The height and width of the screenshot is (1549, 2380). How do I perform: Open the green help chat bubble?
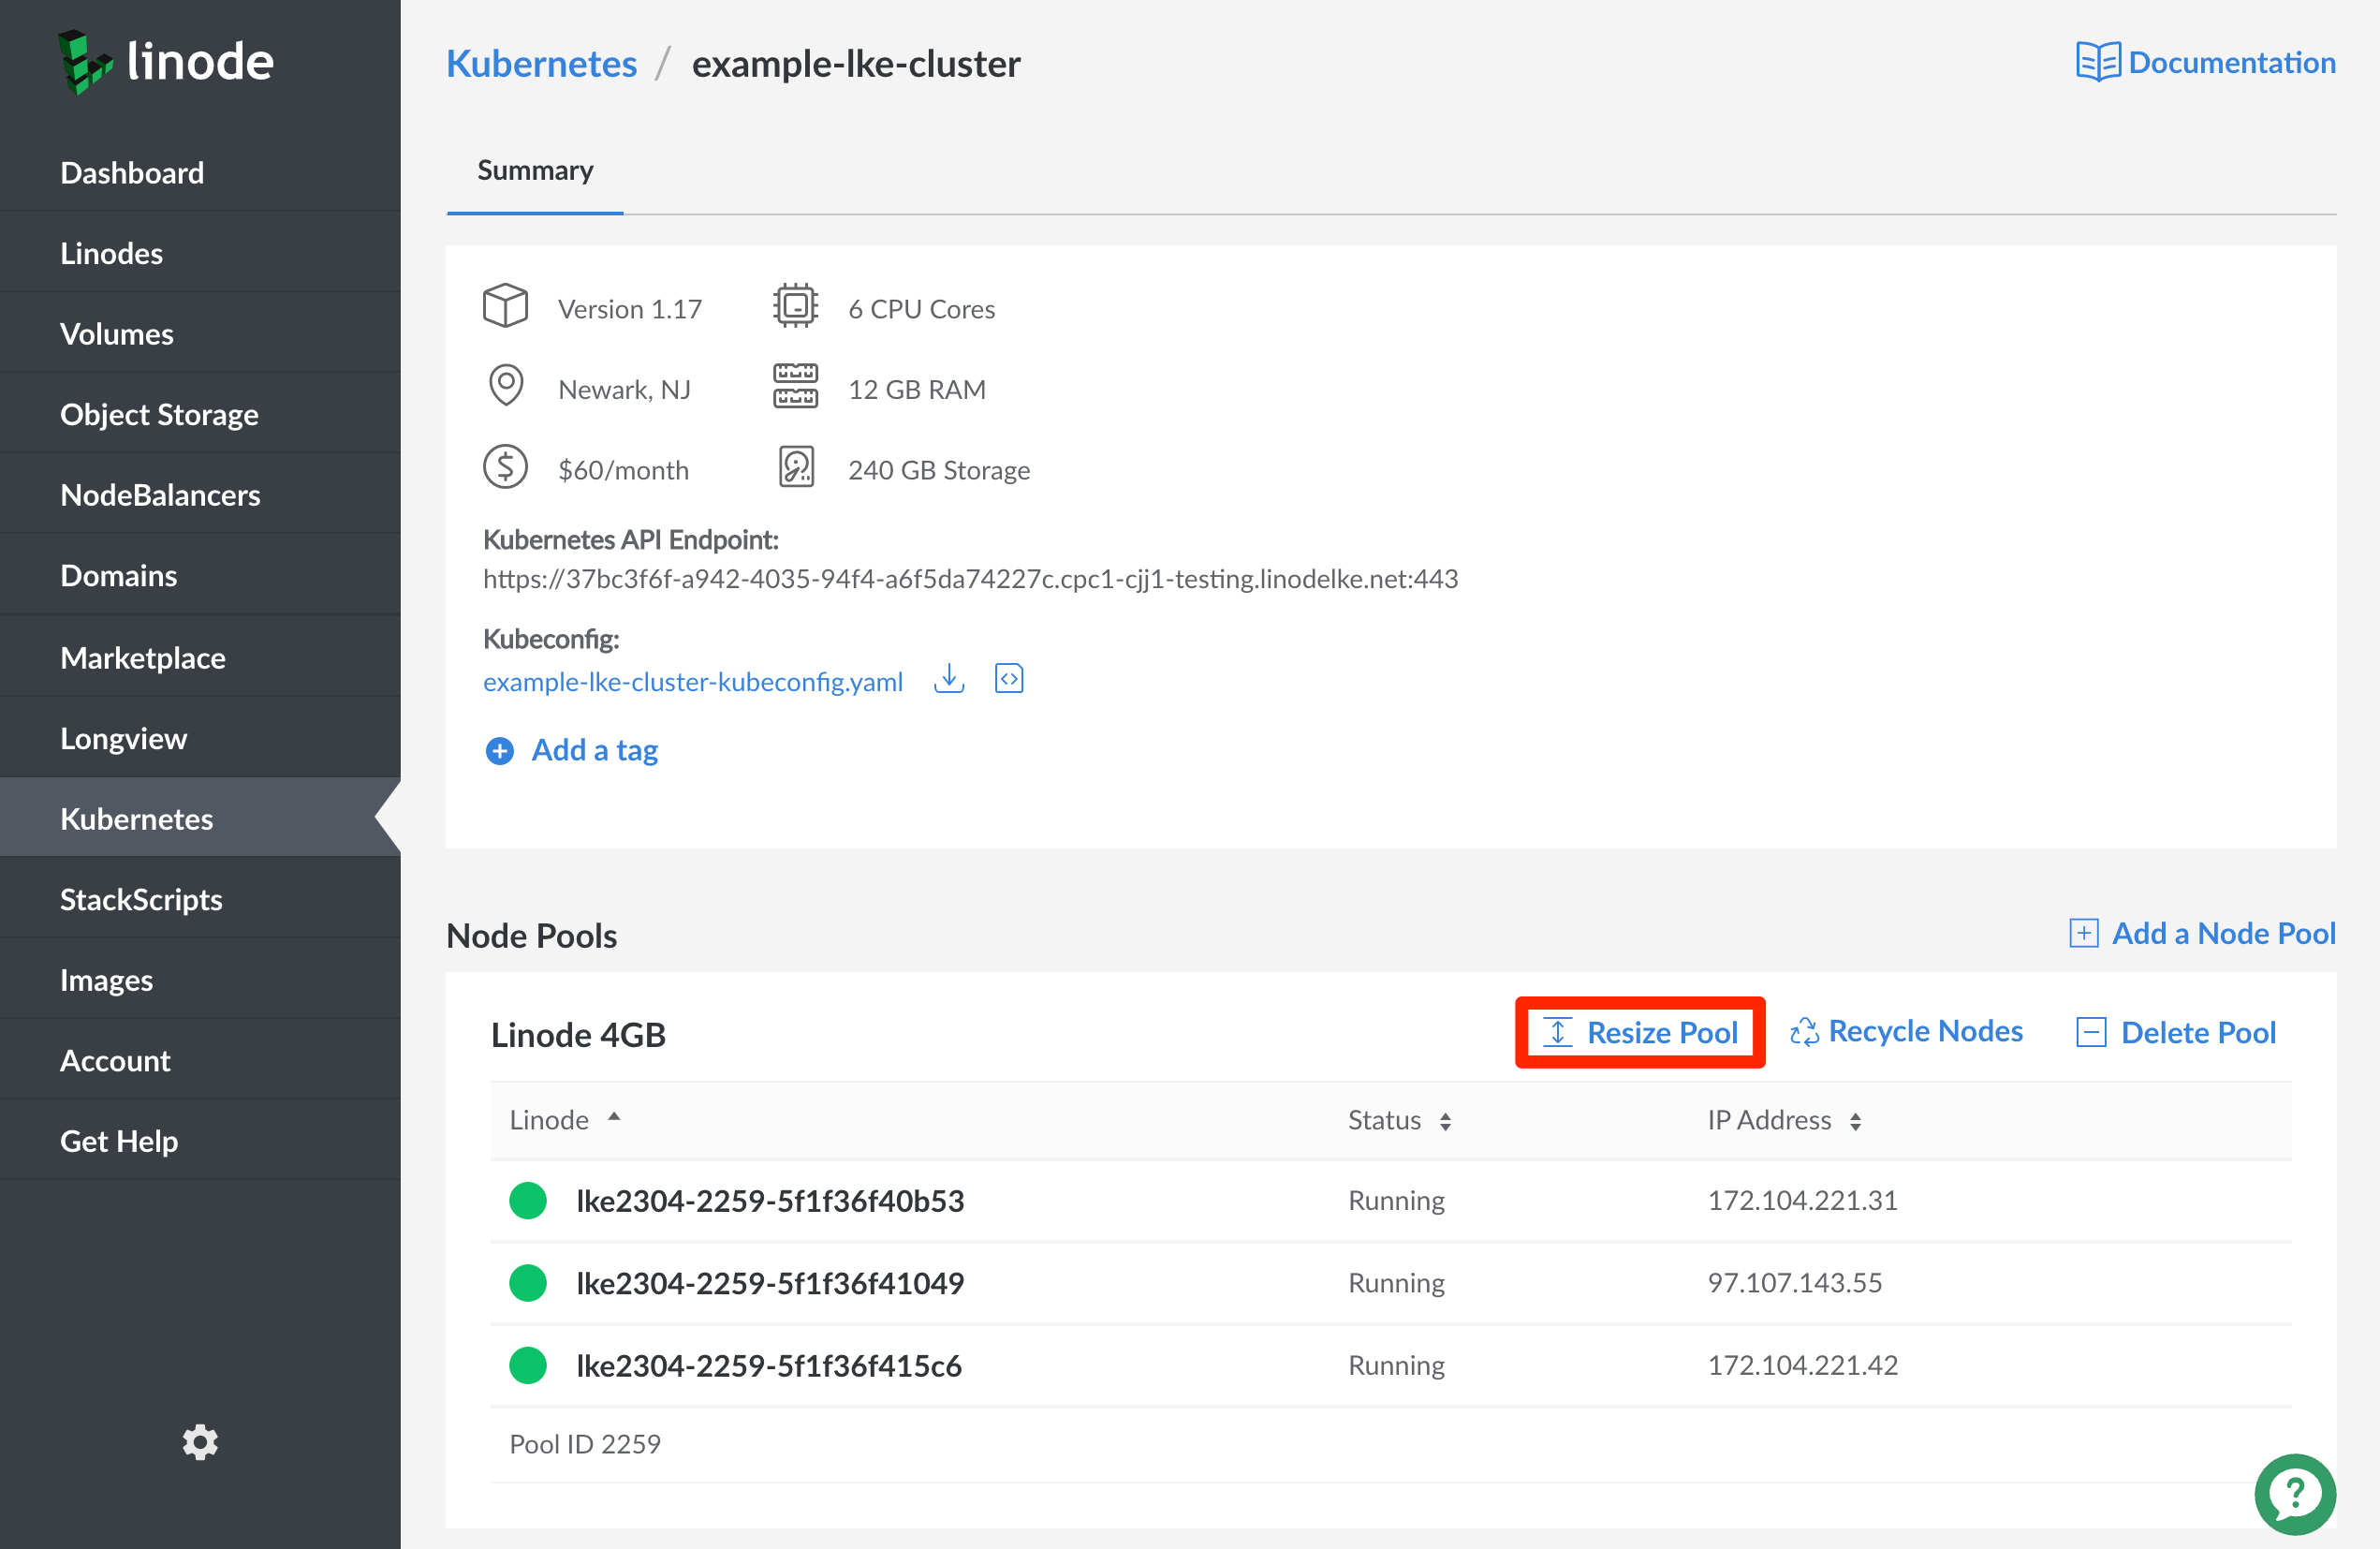tap(2294, 1493)
